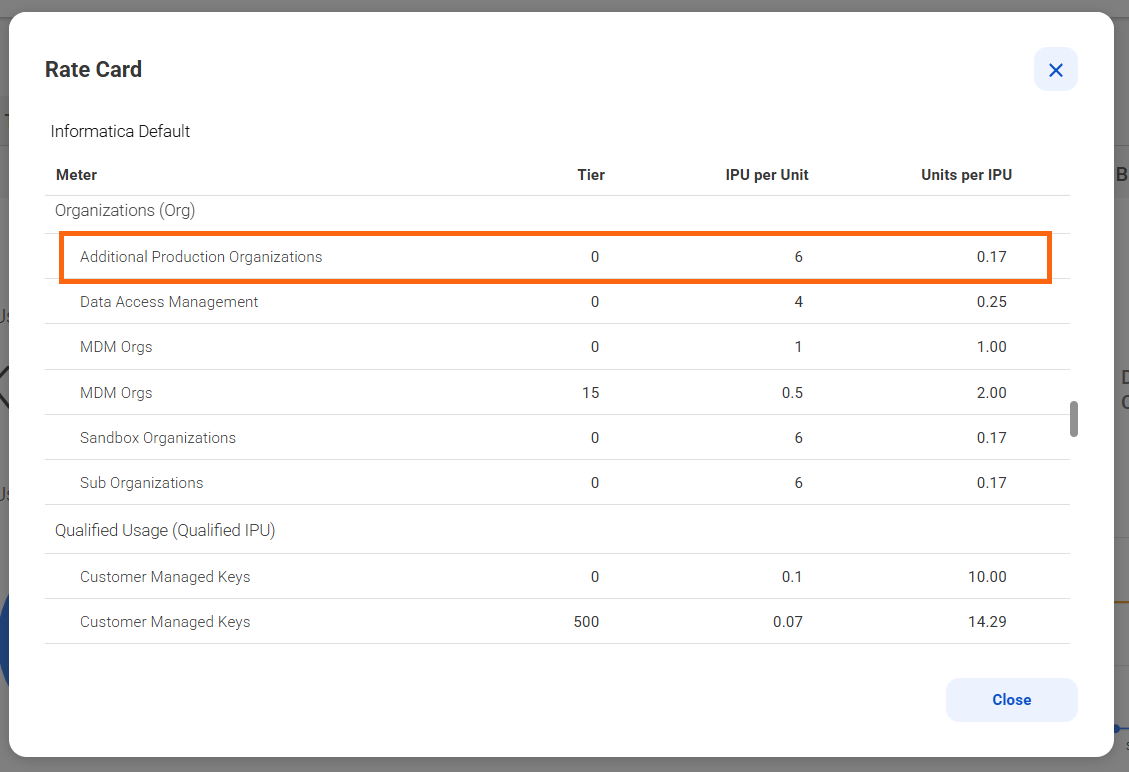Image resolution: width=1129 pixels, height=772 pixels.
Task: Select the Data Access Management row
Action: coord(557,302)
